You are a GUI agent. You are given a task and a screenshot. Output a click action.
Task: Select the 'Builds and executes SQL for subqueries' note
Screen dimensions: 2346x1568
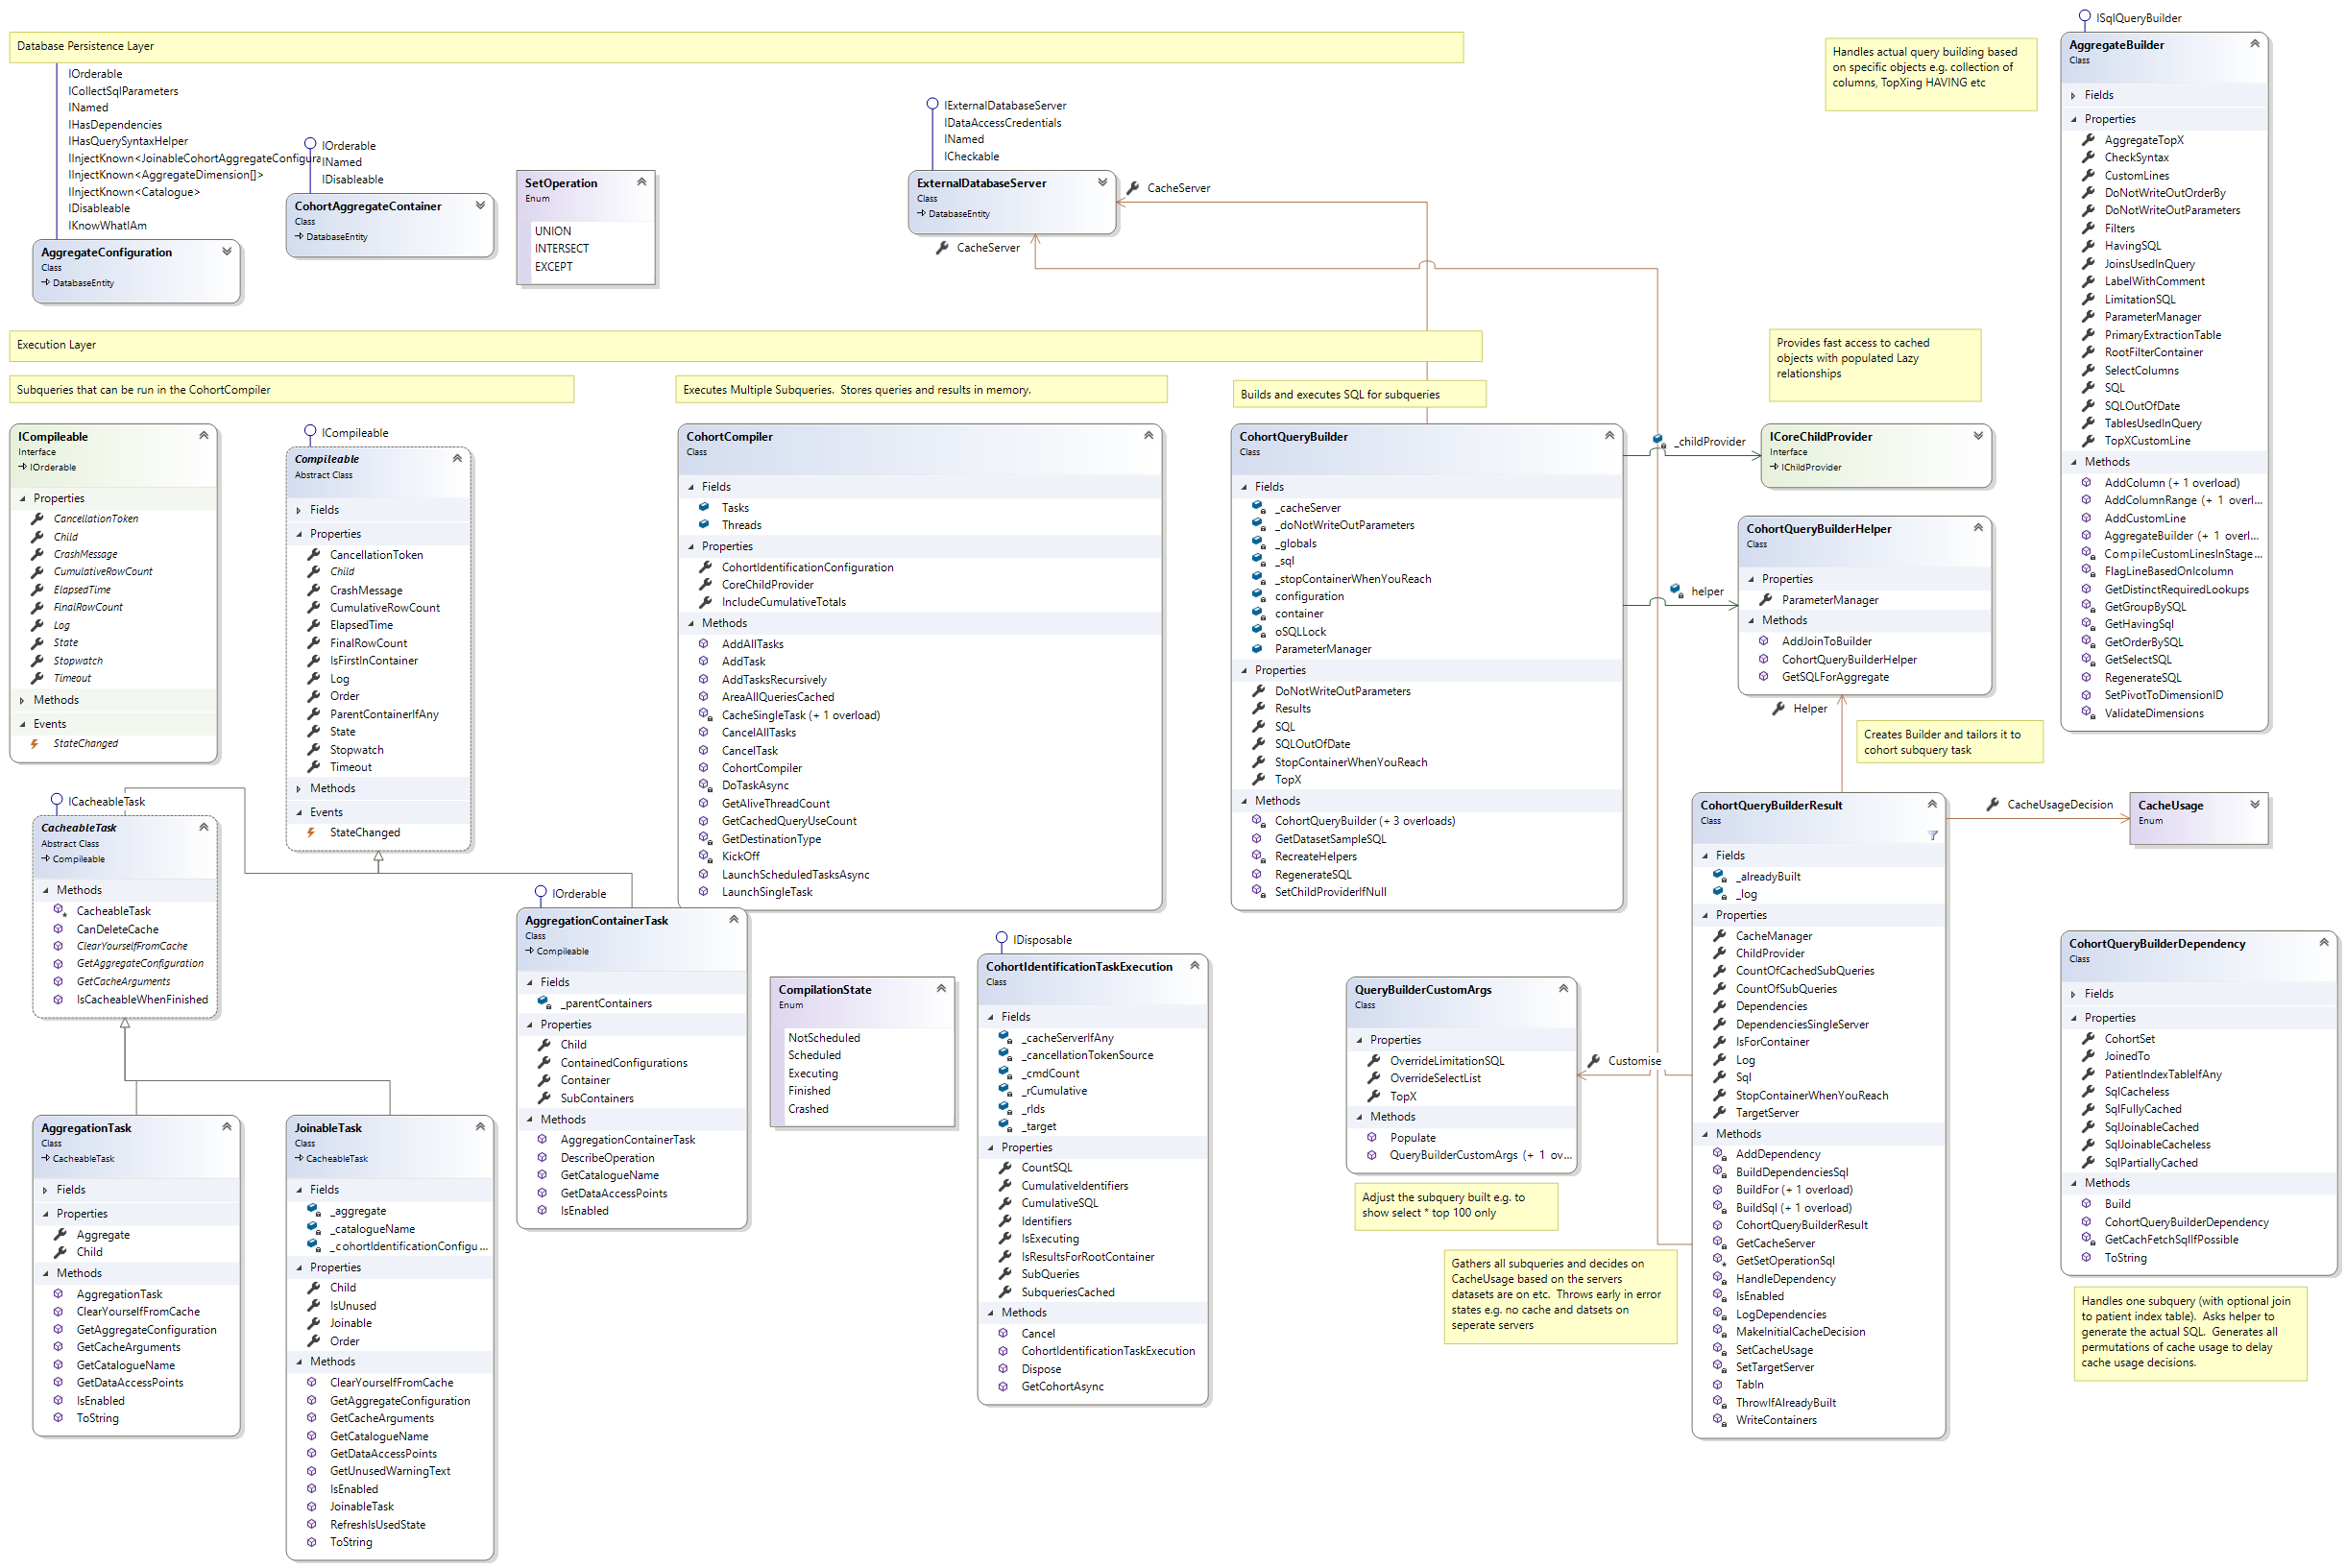coord(1359,394)
